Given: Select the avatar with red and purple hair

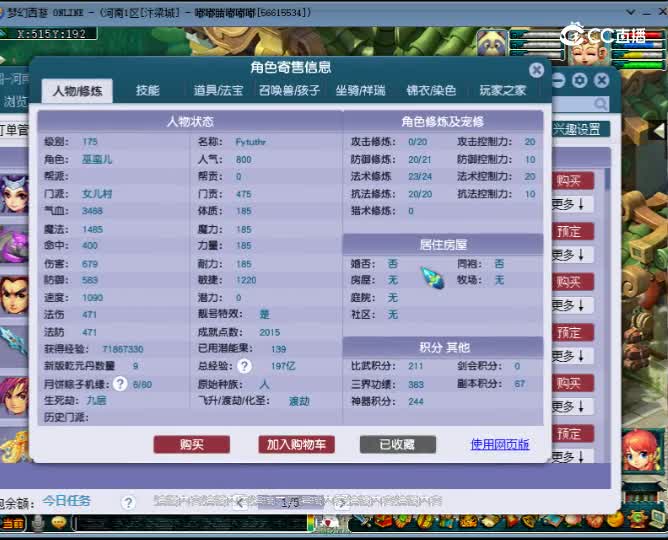Looking at the screenshot, I should click(14, 396).
